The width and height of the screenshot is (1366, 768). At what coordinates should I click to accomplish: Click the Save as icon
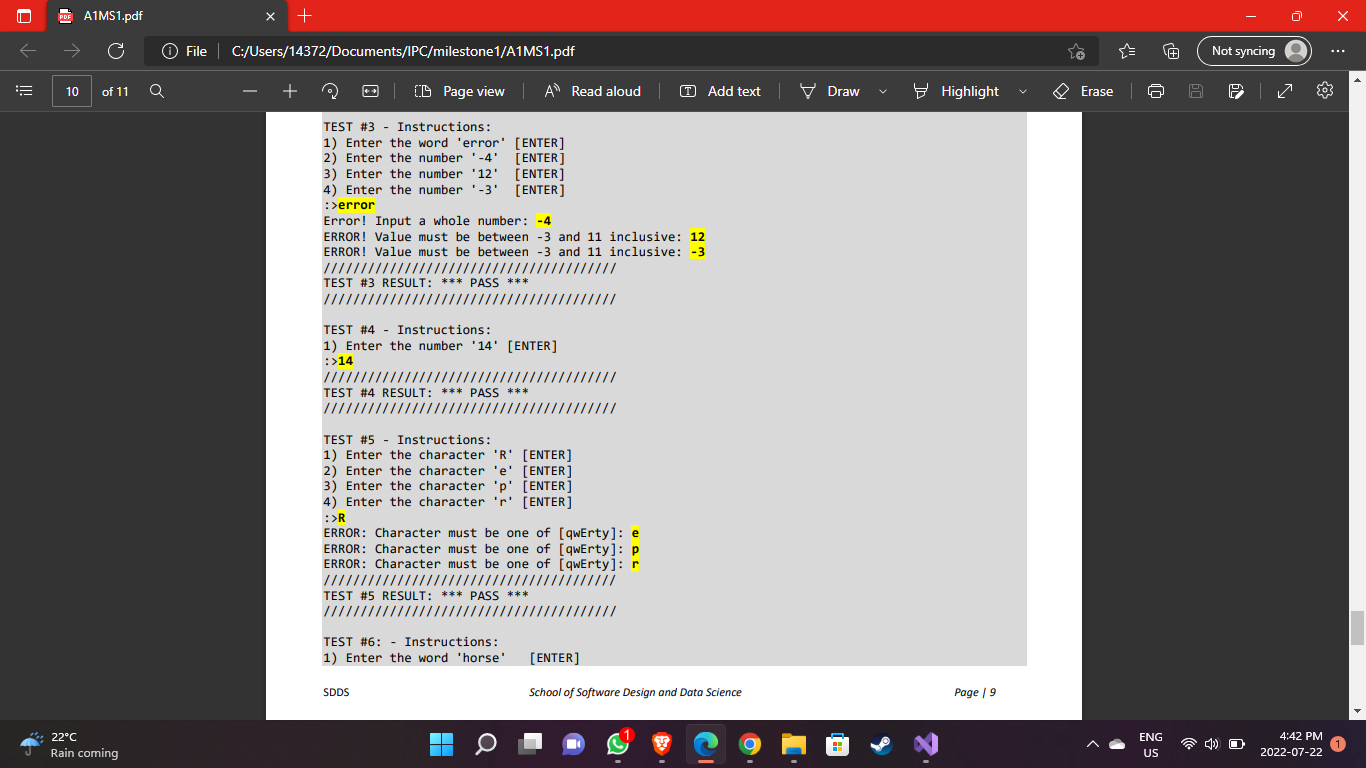tap(1236, 91)
